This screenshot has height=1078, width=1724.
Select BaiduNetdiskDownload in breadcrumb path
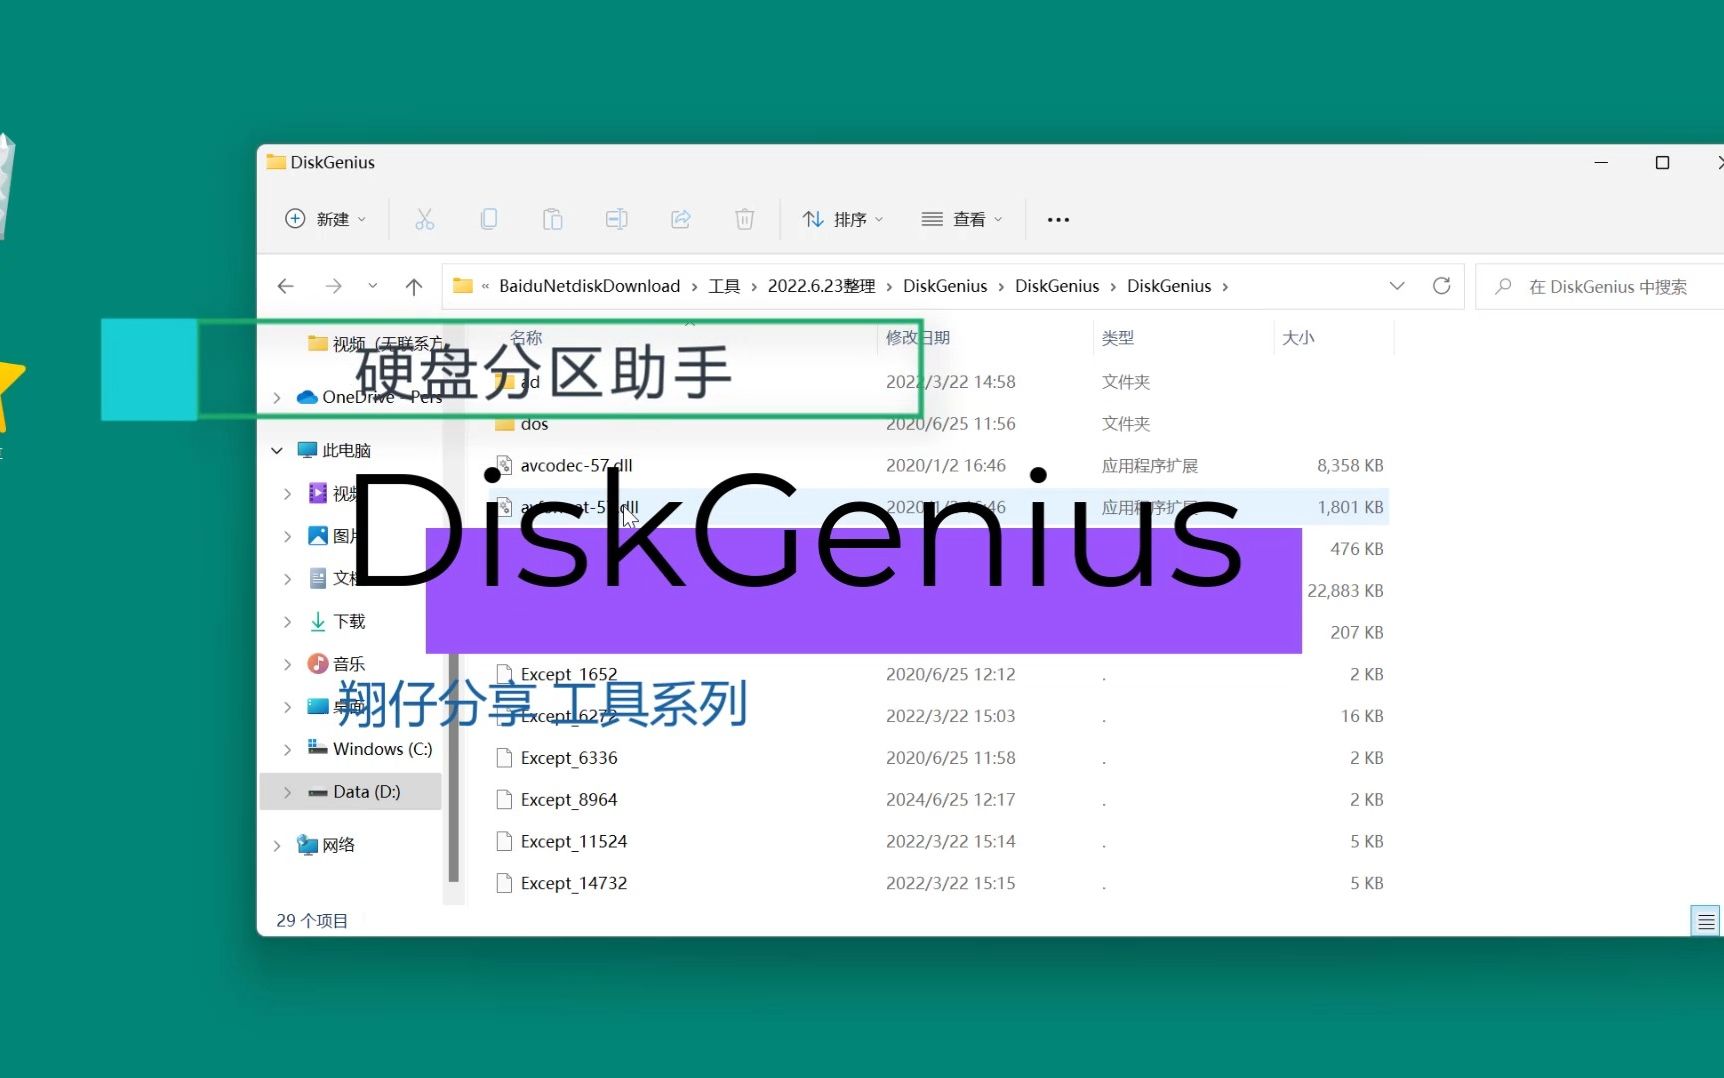coord(589,286)
